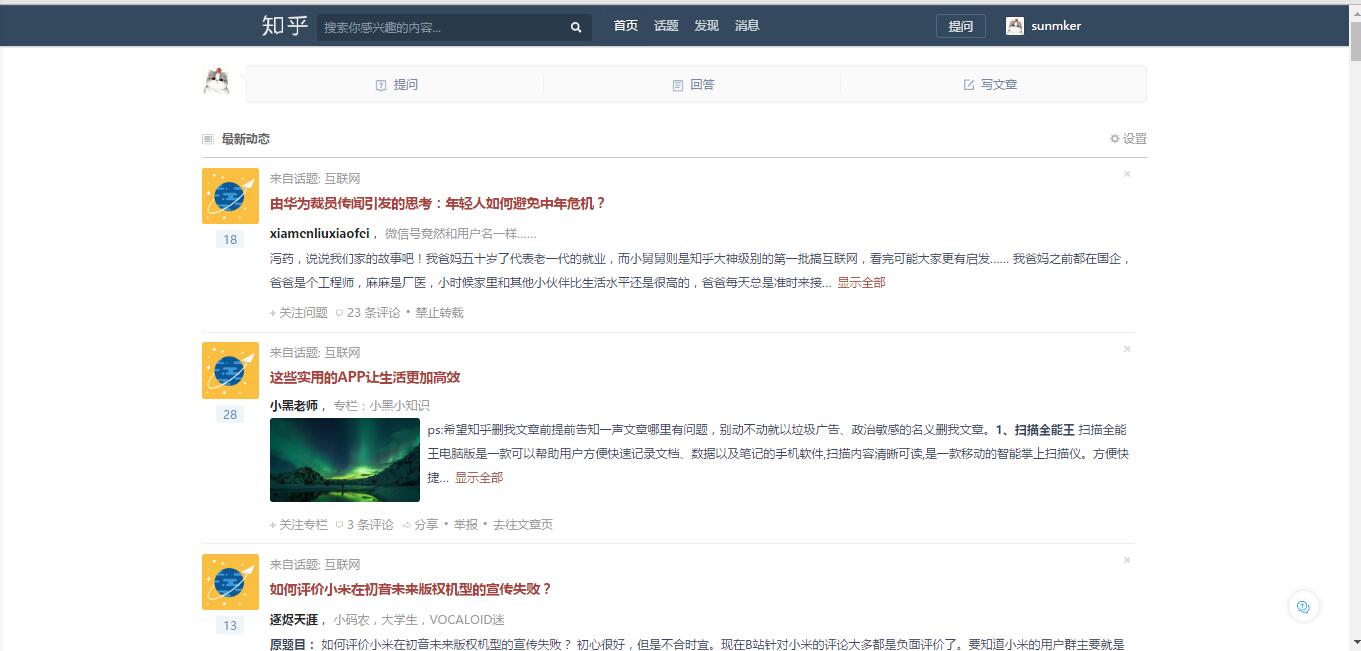The height and width of the screenshot is (651, 1361).
Task: Toggle 关注问题 on the Huawei layoff post
Action: coord(297,312)
